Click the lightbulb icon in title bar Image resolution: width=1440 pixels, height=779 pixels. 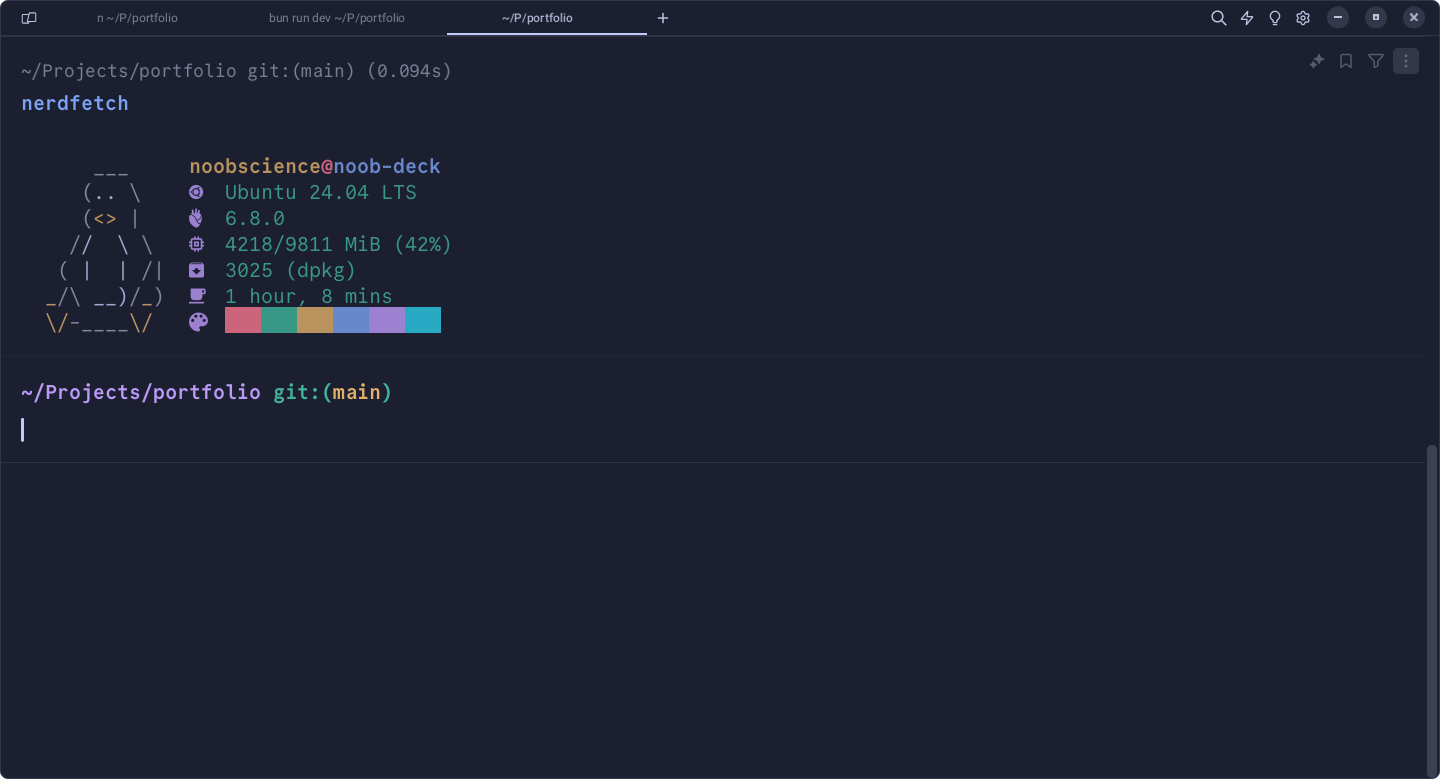click(x=1275, y=18)
